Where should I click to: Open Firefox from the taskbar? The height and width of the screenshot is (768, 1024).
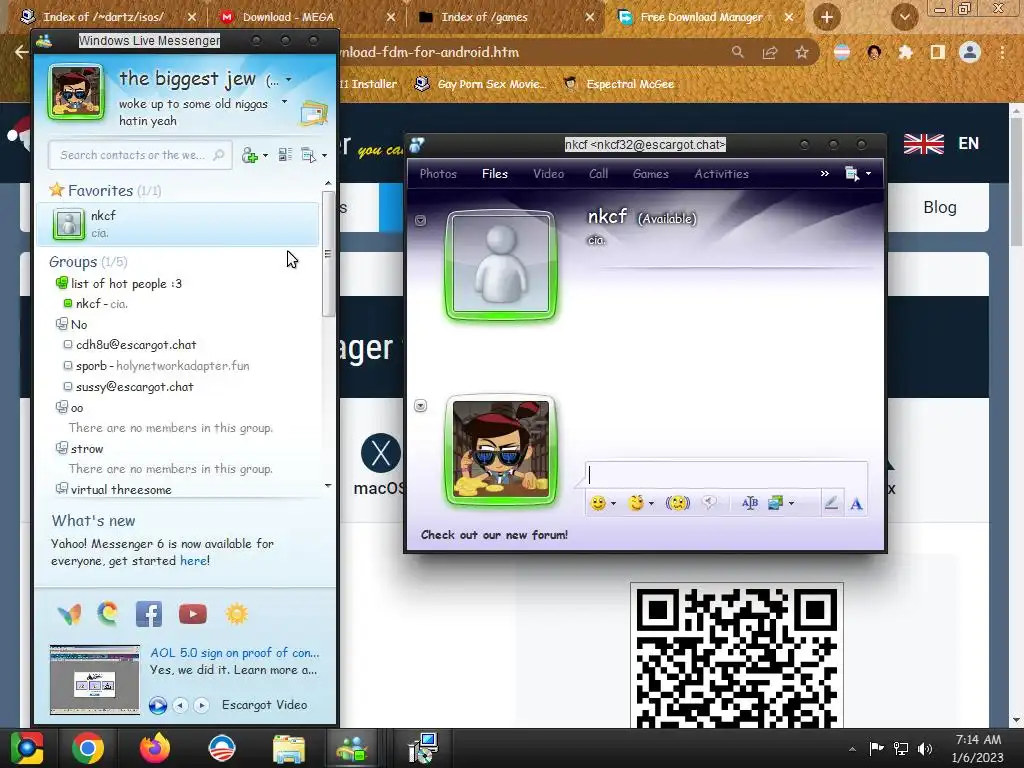(x=155, y=748)
